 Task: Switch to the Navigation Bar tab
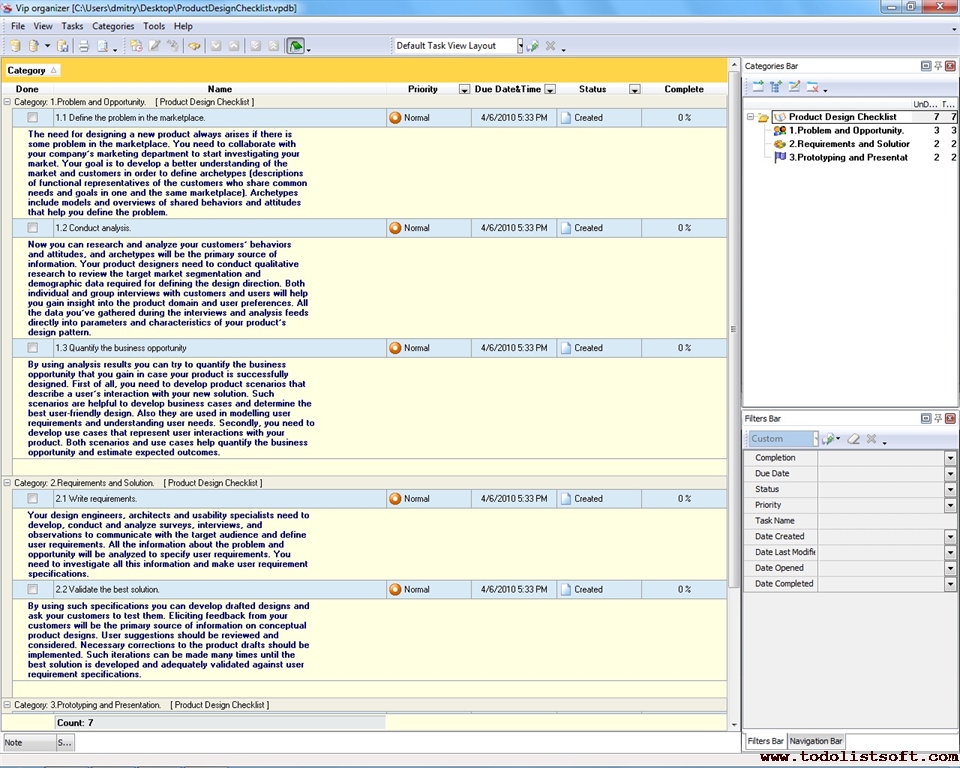816,741
